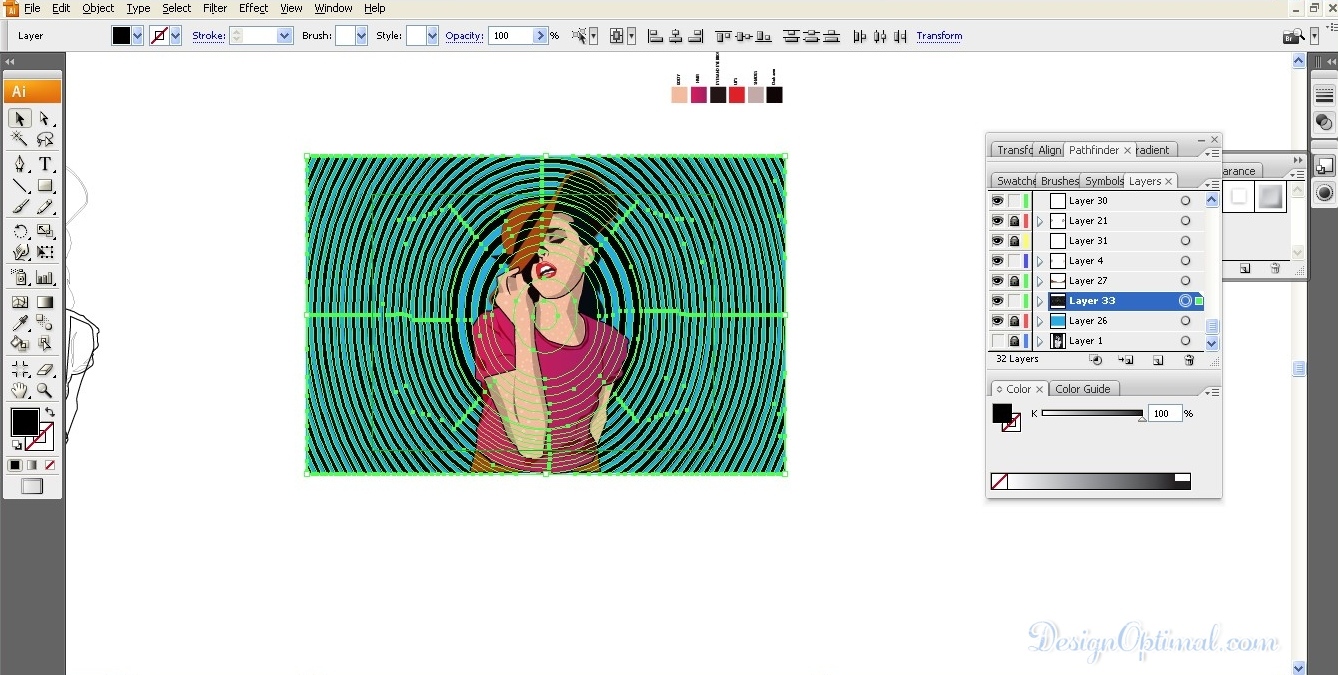Select the Pen tool
The width and height of the screenshot is (1338, 675).
(19, 164)
